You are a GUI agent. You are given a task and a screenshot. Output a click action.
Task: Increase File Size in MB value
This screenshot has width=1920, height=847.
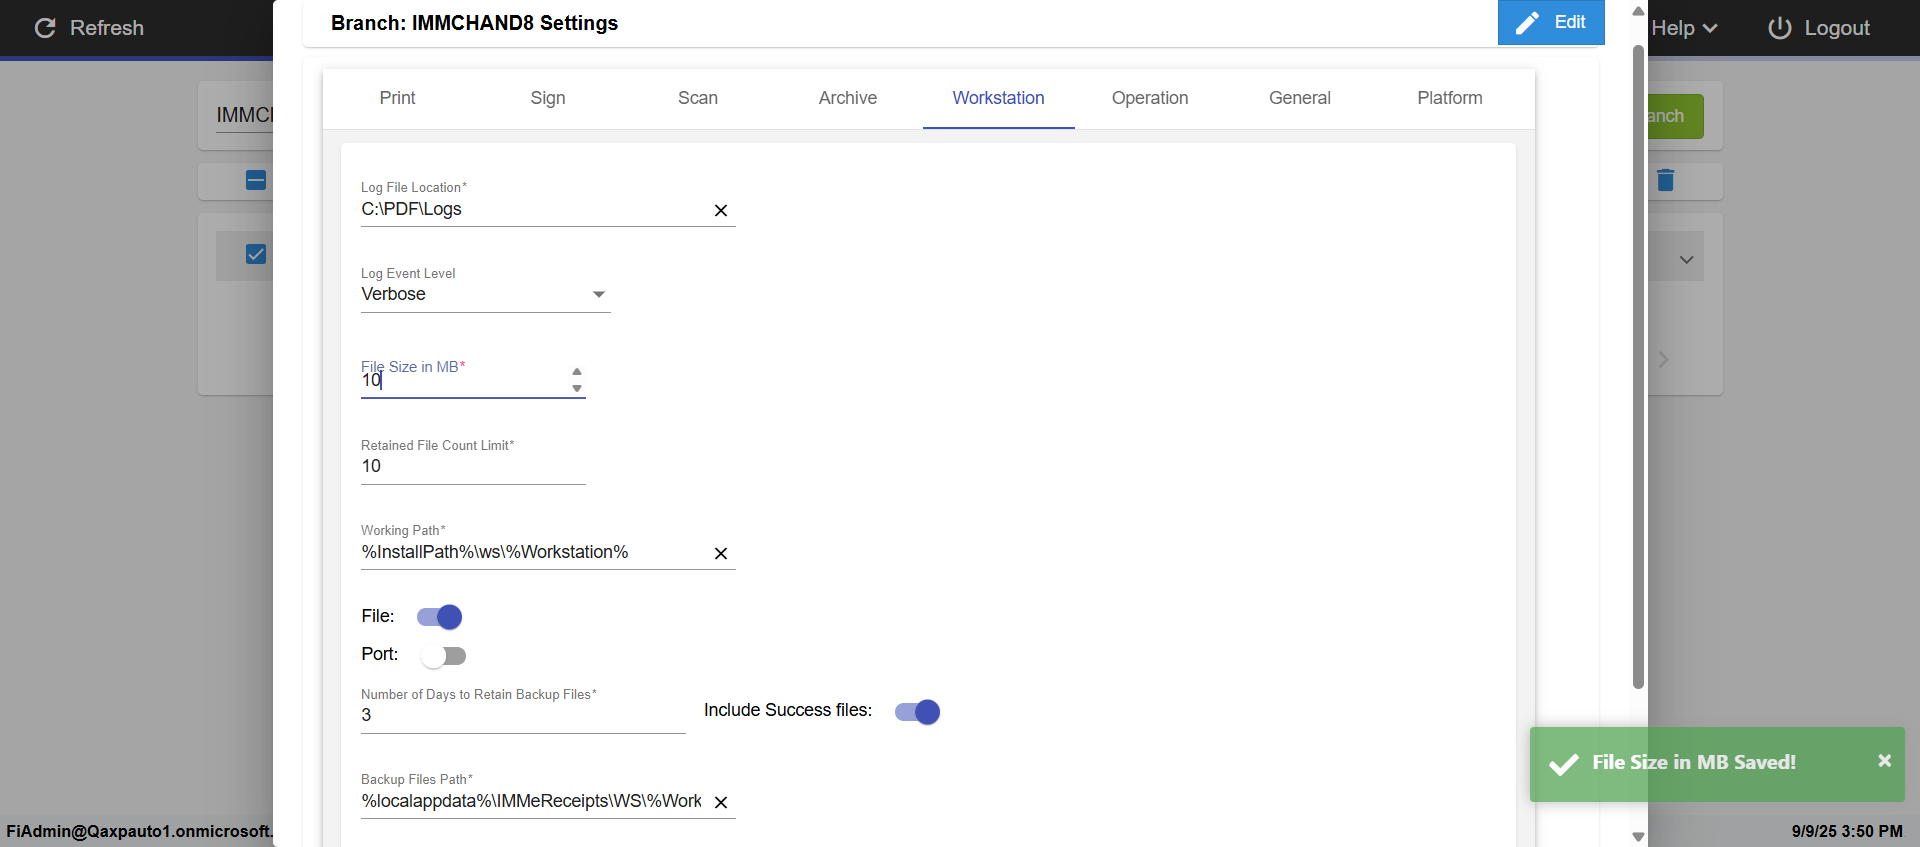[577, 372]
